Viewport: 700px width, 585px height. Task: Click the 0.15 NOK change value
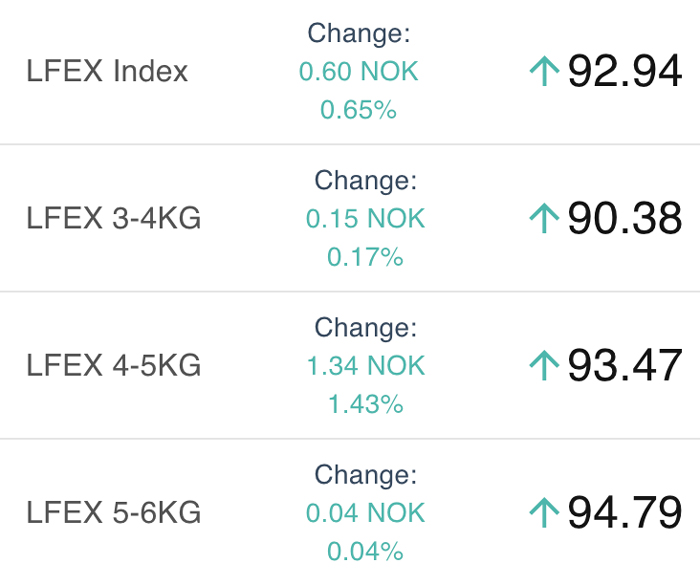click(366, 218)
